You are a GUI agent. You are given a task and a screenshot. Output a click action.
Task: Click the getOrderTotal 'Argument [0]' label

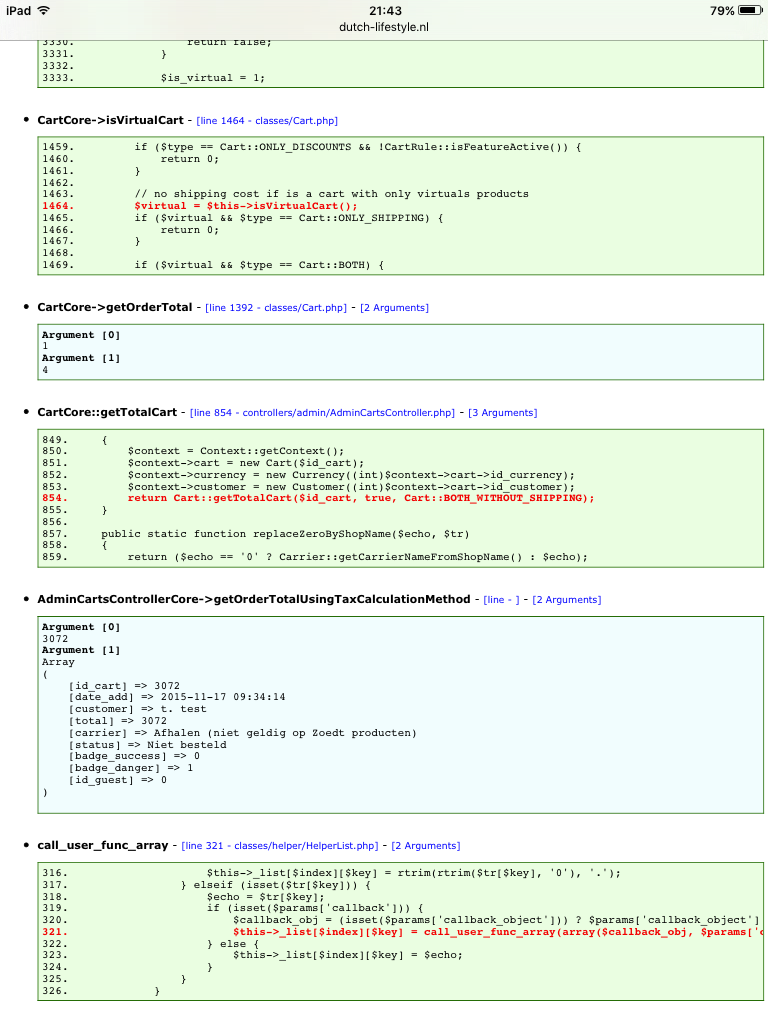coord(81,335)
